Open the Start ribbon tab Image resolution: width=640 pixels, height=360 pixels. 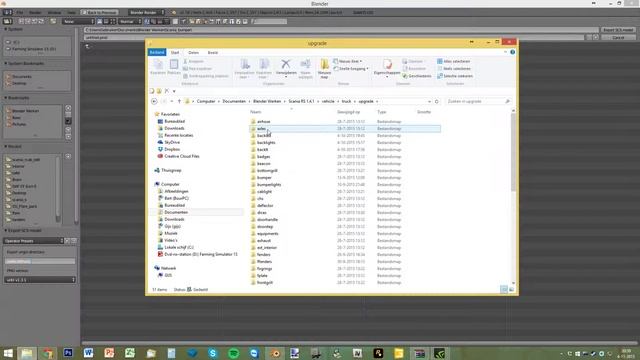(x=175, y=53)
